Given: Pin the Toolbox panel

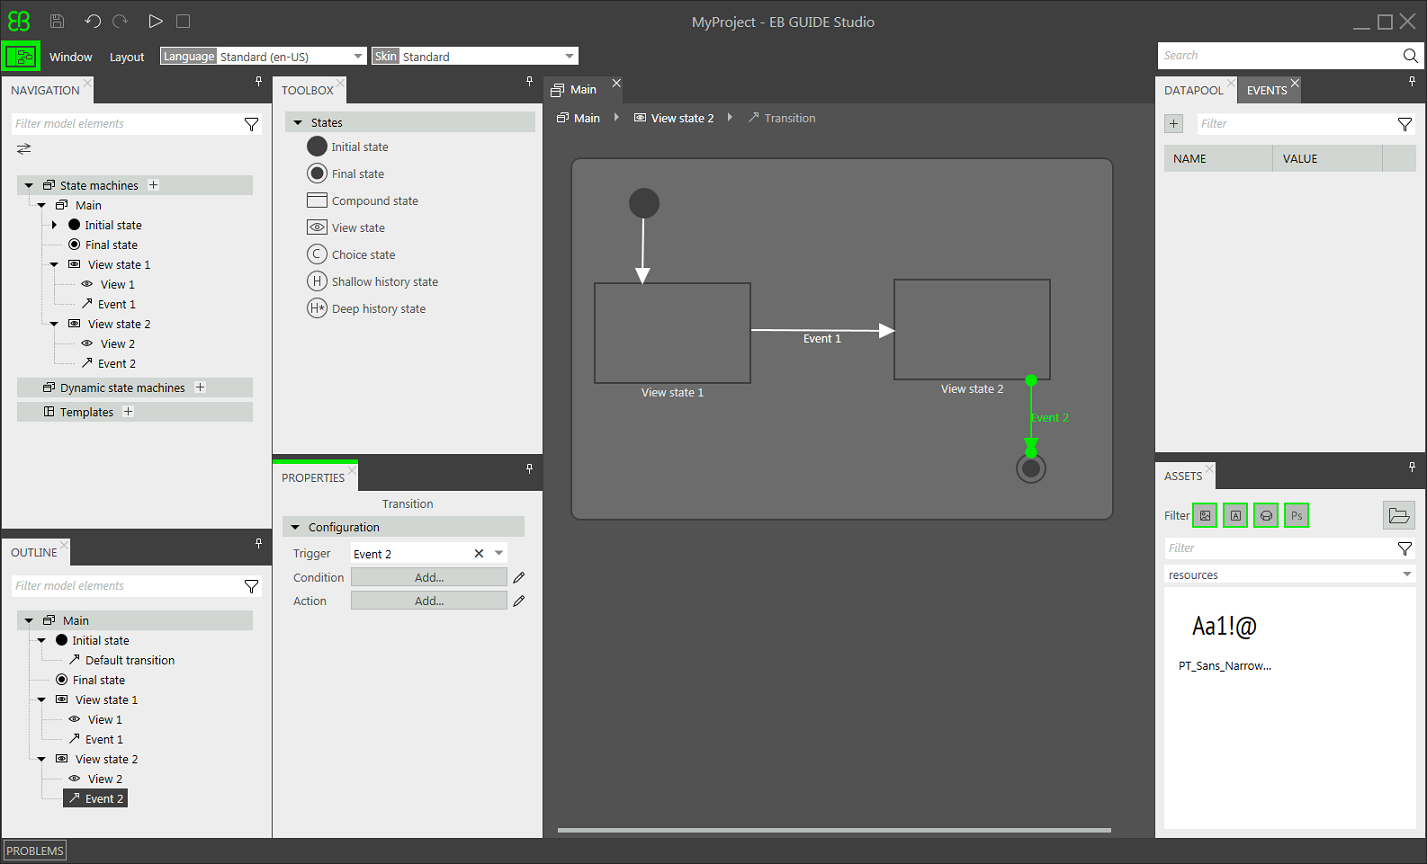Looking at the screenshot, I should (x=529, y=81).
